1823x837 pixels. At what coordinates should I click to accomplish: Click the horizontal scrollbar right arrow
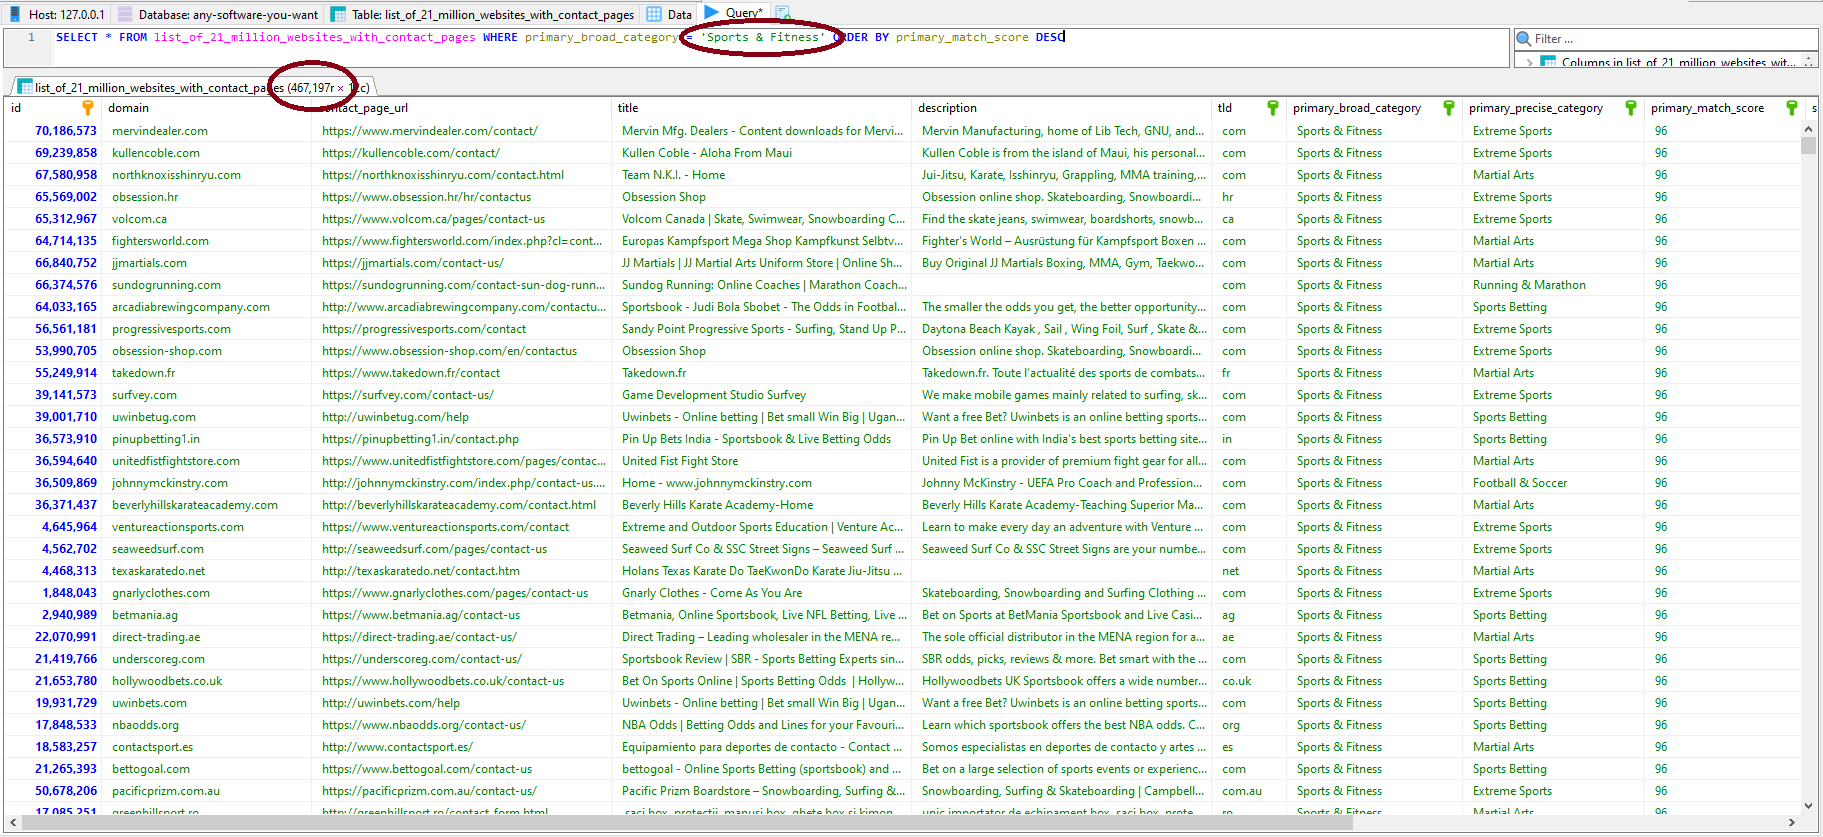[1791, 823]
